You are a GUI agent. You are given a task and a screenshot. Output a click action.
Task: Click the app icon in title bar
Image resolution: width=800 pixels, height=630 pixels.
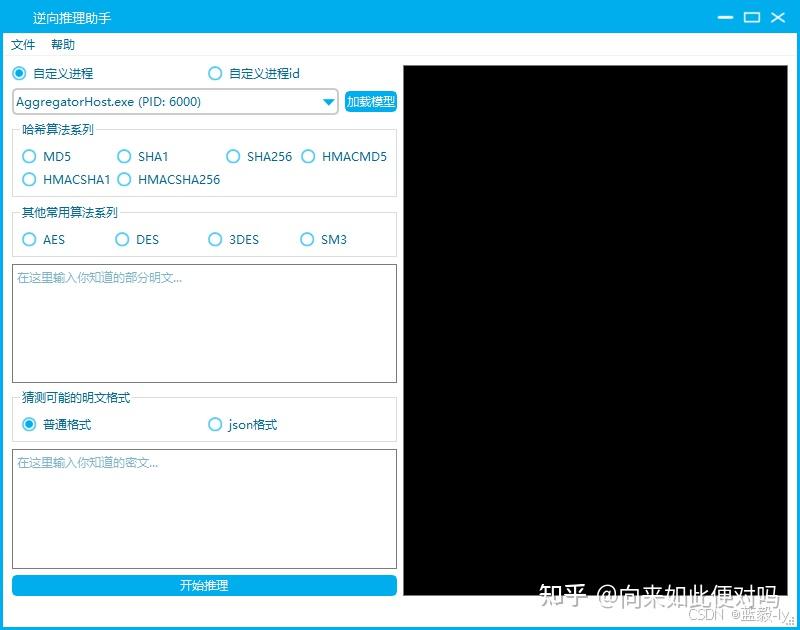point(14,16)
